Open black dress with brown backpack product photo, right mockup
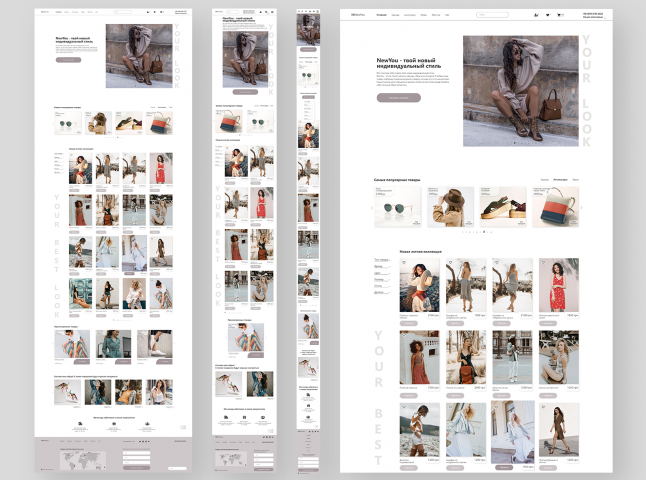The image size is (646, 480). pos(466,357)
